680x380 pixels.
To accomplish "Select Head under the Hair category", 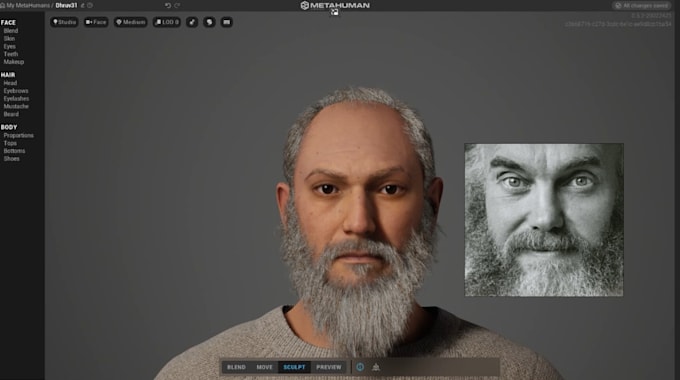I will tap(10, 83).
